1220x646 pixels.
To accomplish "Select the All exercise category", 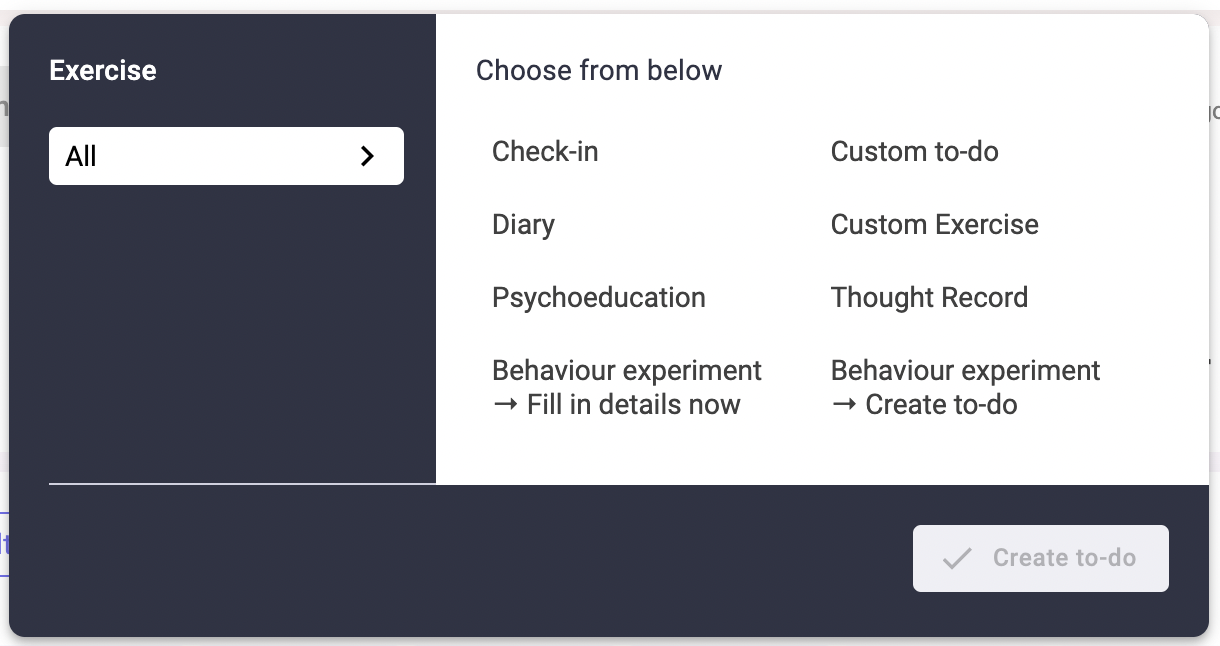I will pyautogui.click(x=226, y=156).
